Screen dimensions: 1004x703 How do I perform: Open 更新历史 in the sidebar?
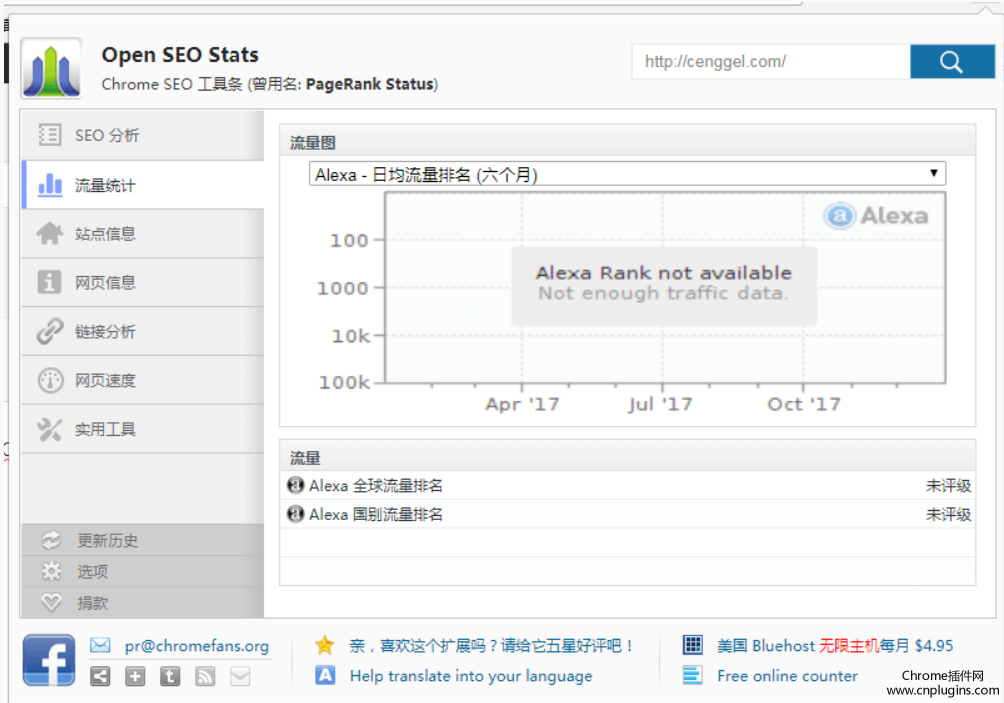click(143, 540)
